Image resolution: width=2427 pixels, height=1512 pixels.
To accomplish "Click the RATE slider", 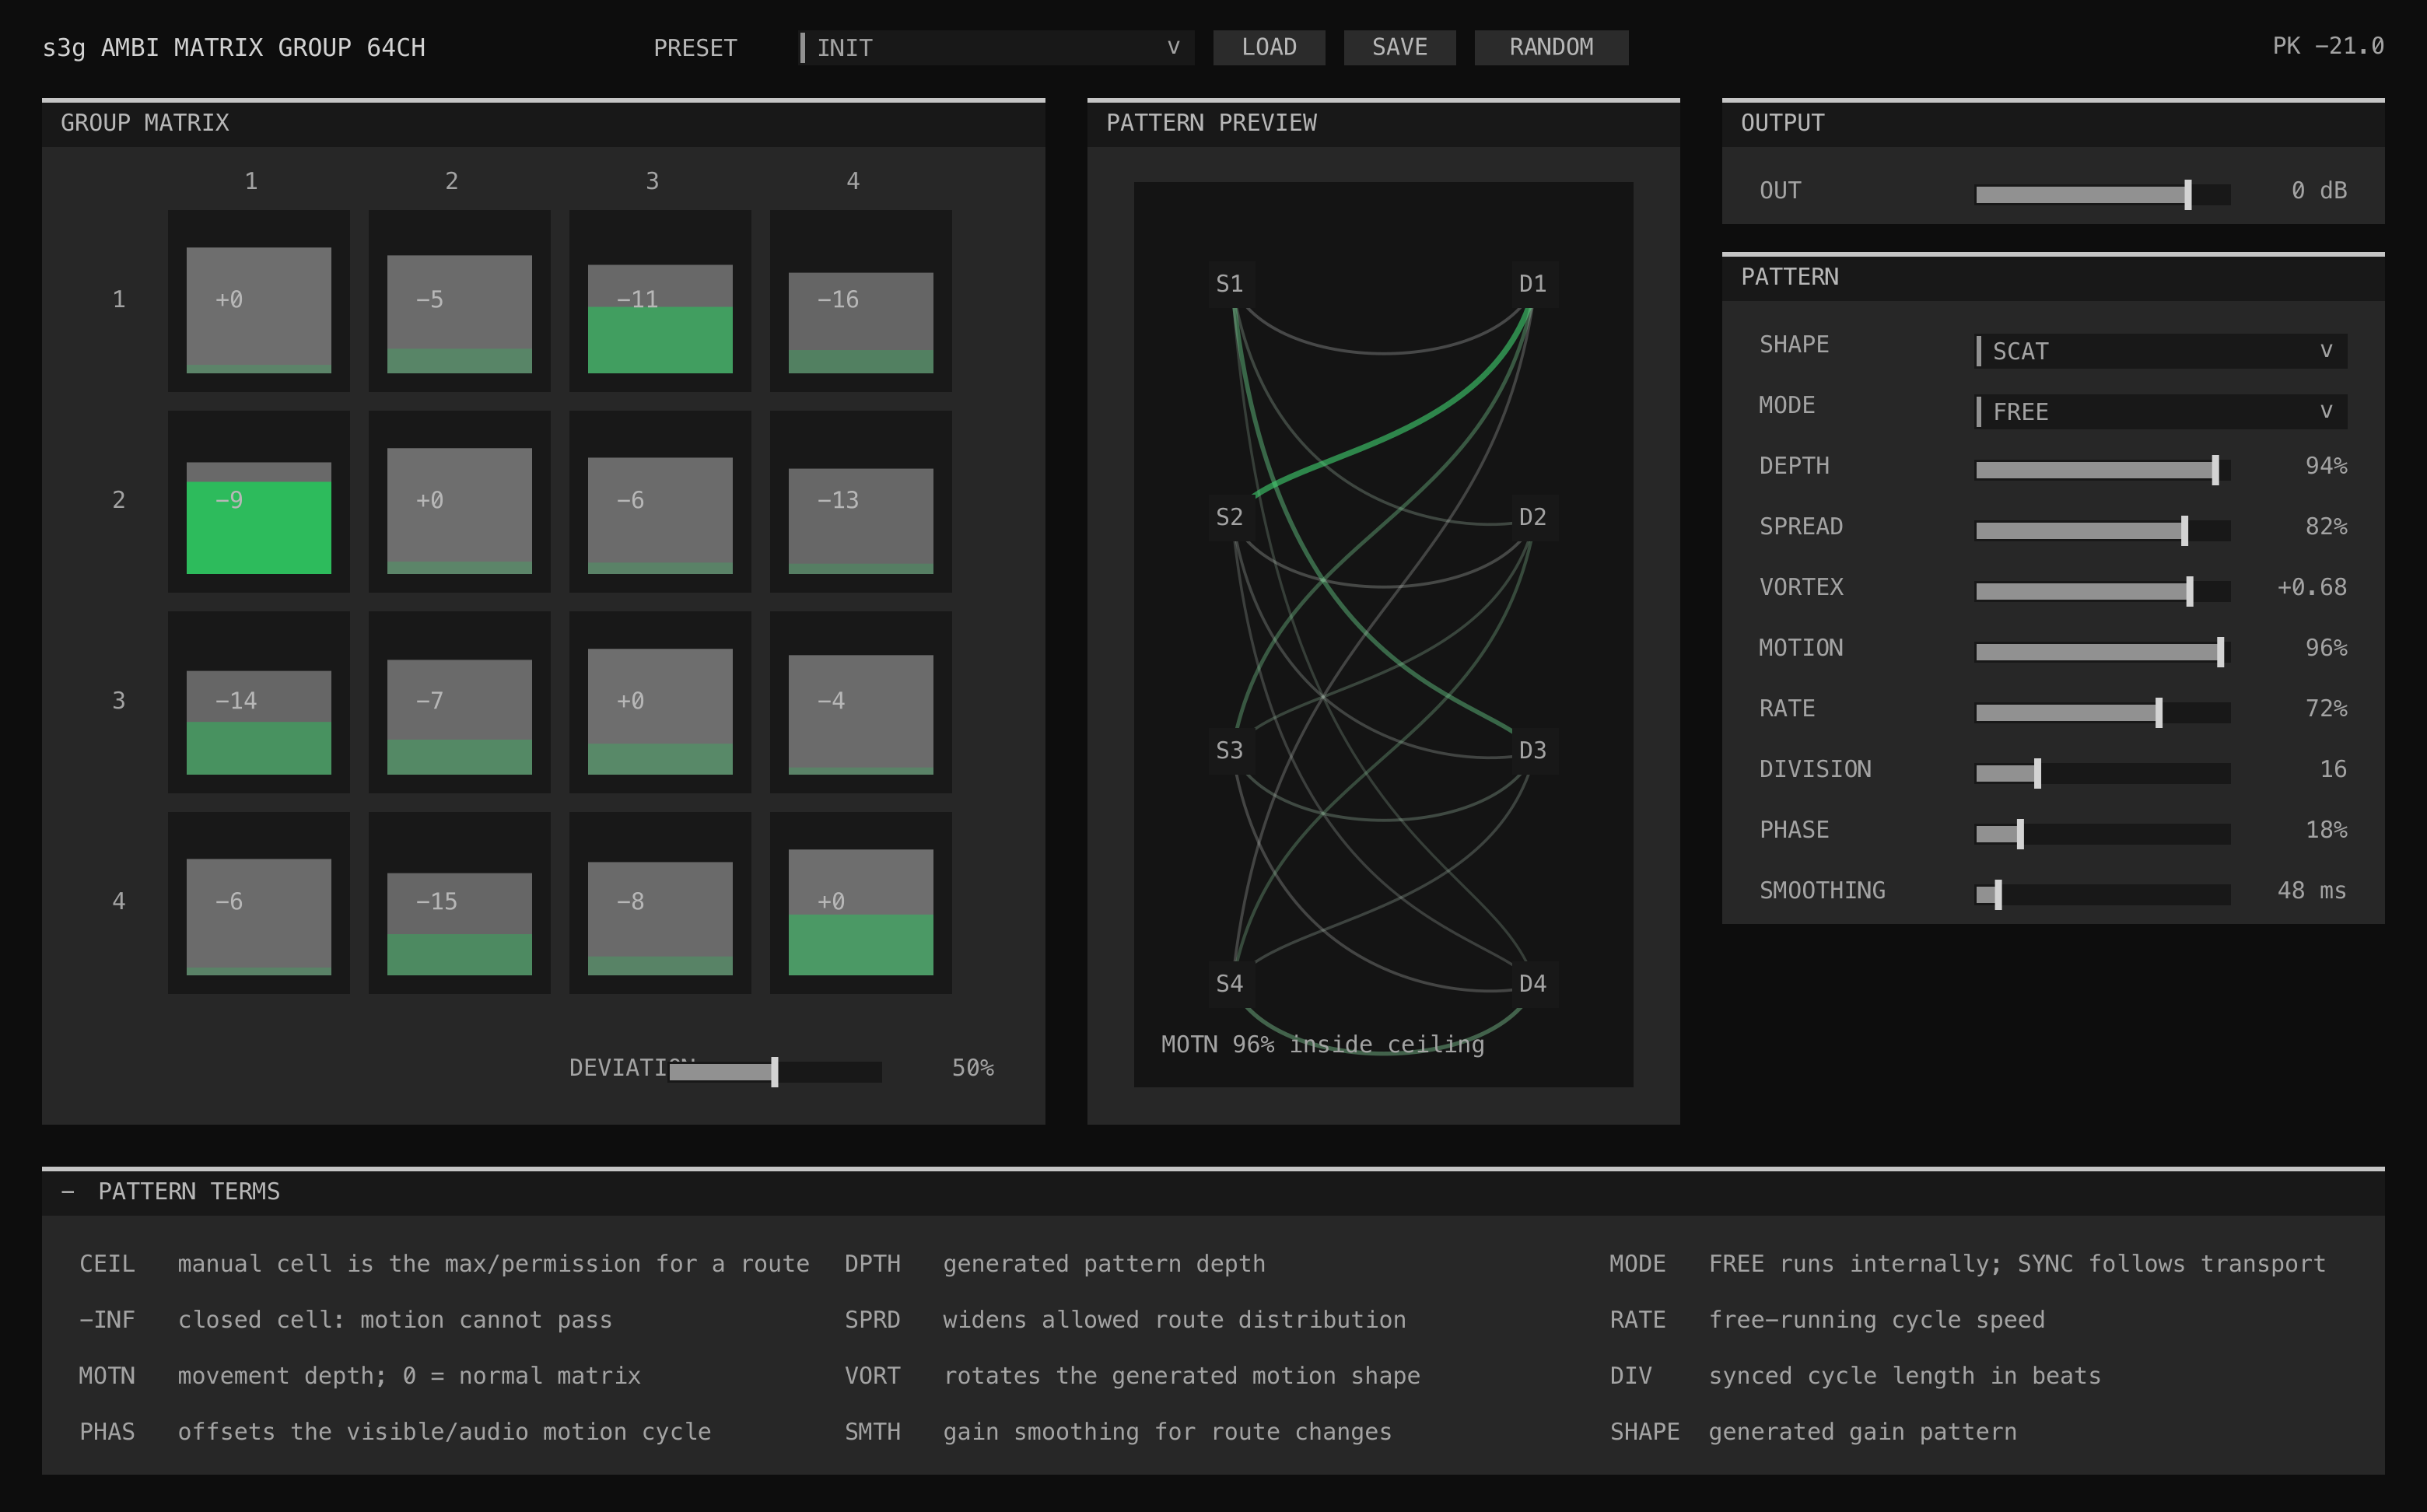I will (2102, 712).
